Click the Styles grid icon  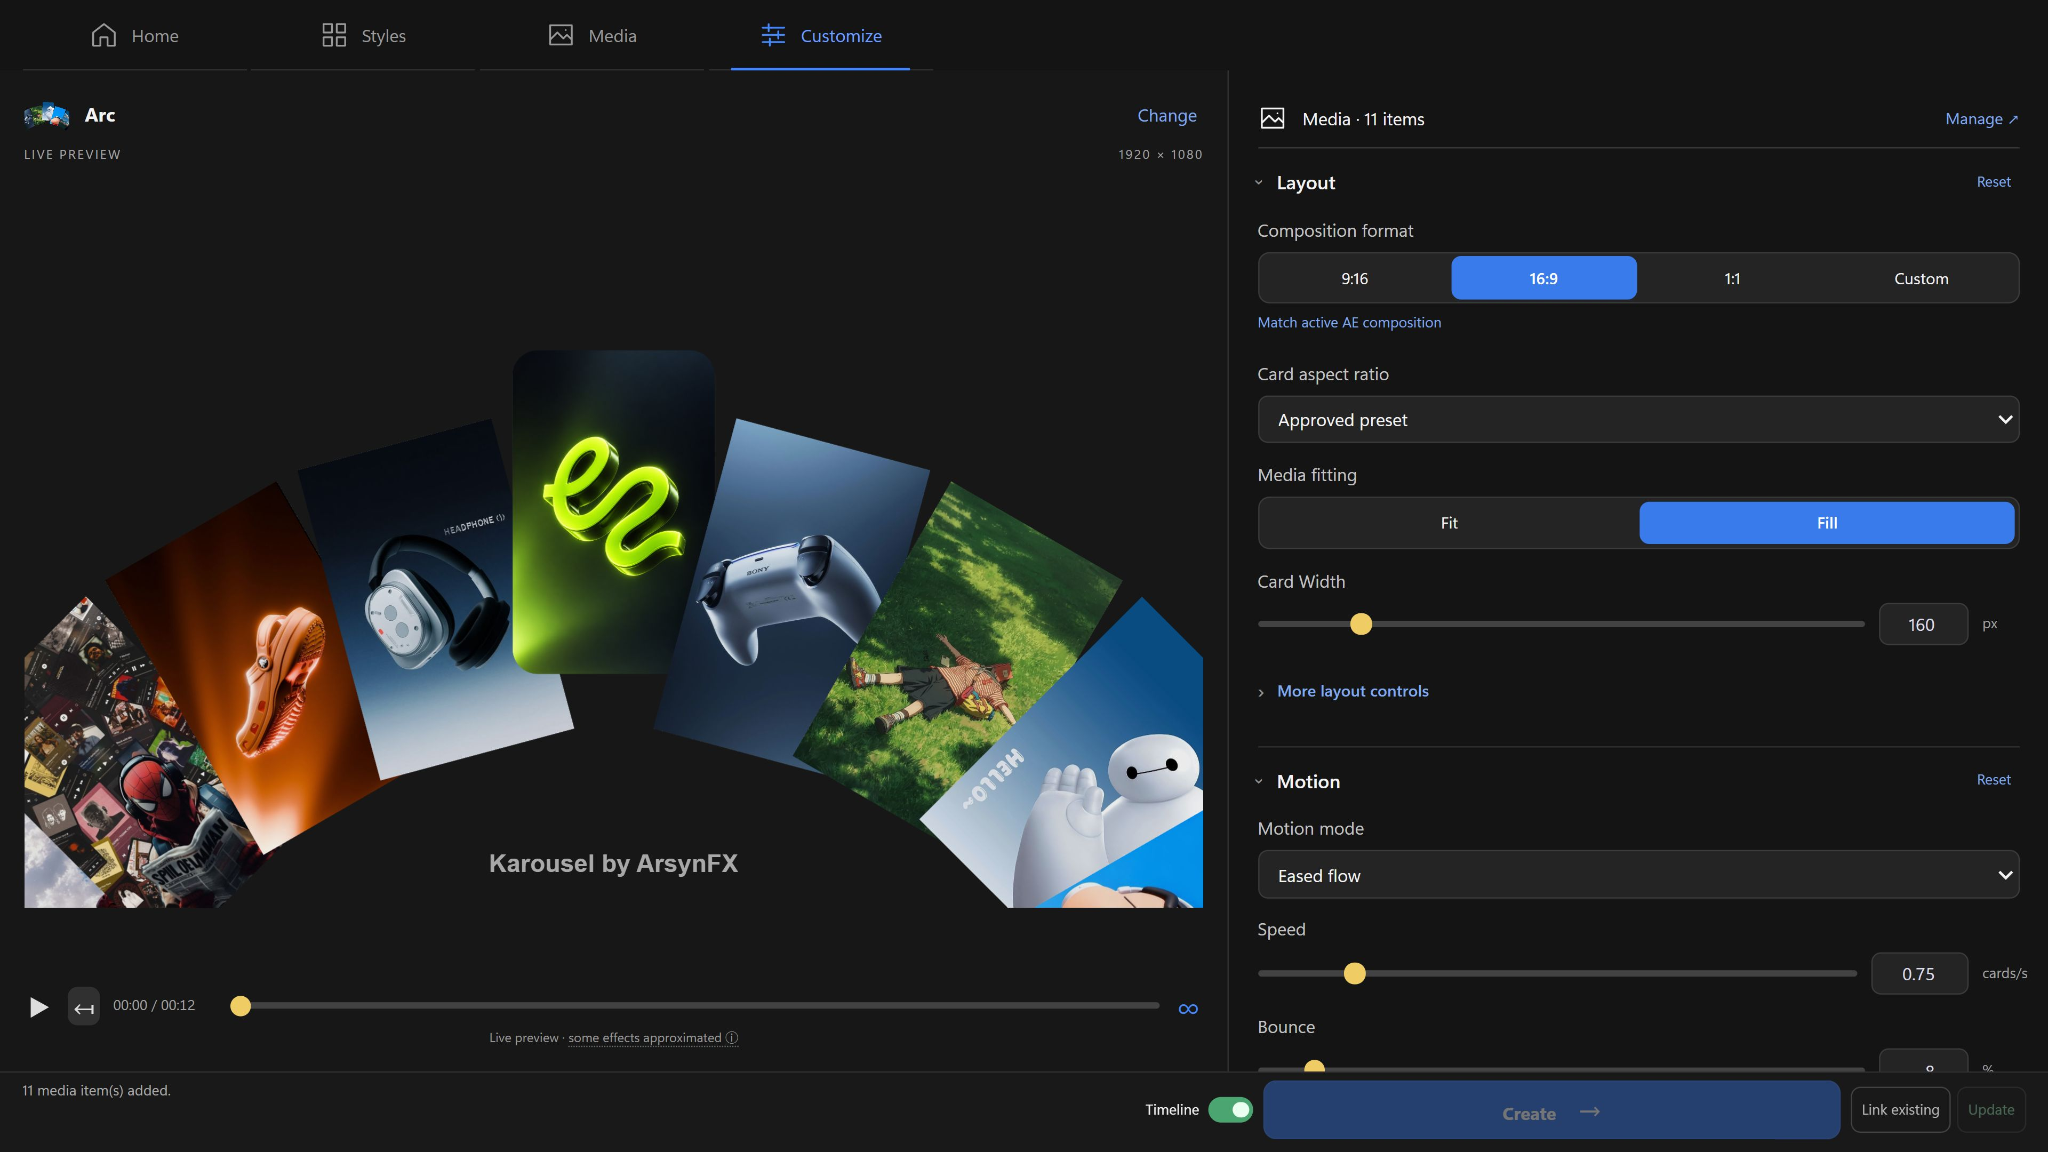334,35
